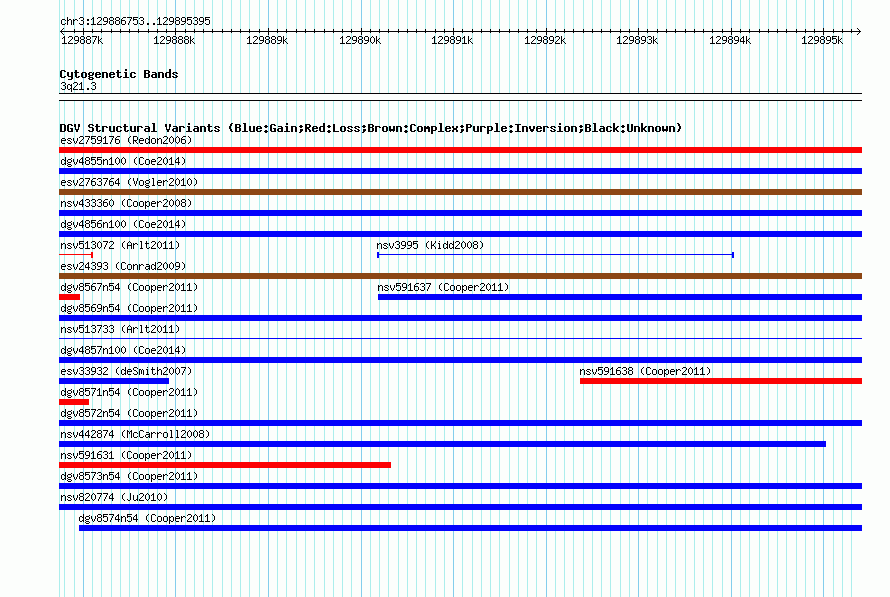Open nsv820774 (Ju2010) label
Viewport: 890px width, 597px height.
[114, 497]
